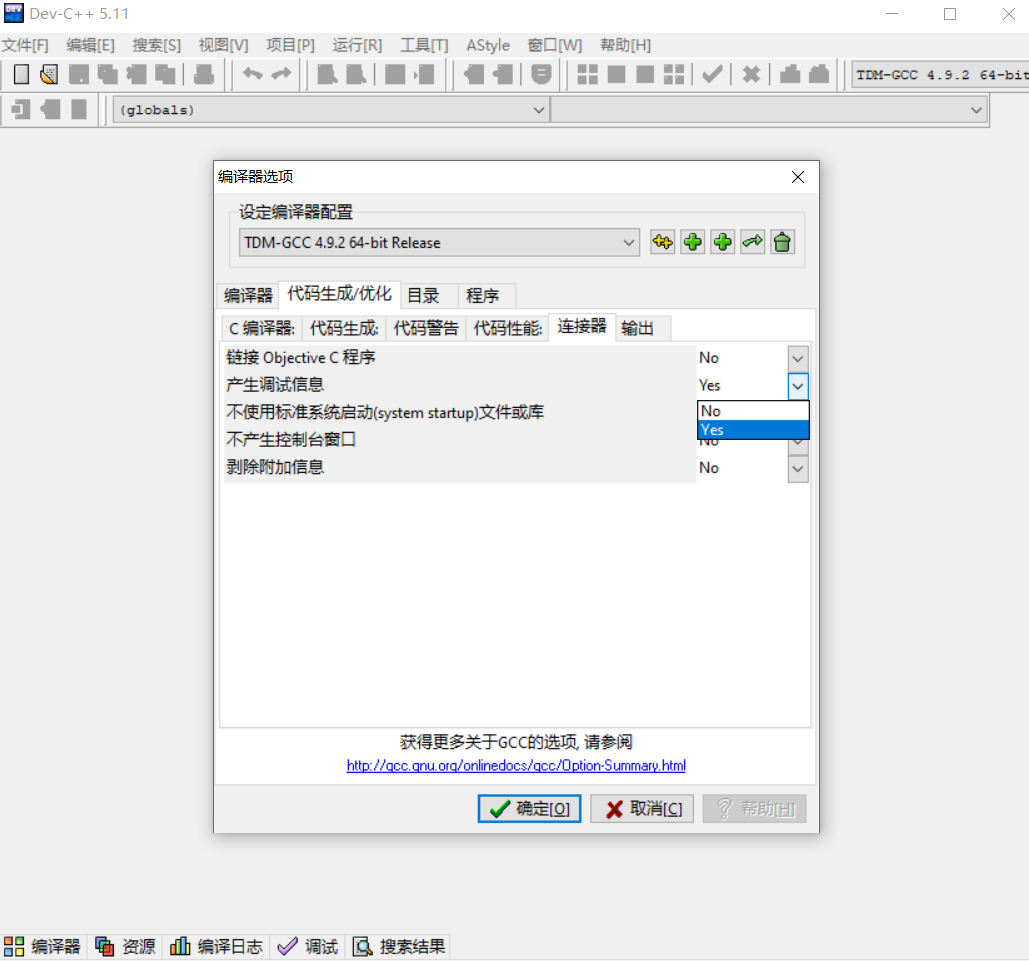Delete the current compiler set
Screen dimensions: 1029x961
782,242
